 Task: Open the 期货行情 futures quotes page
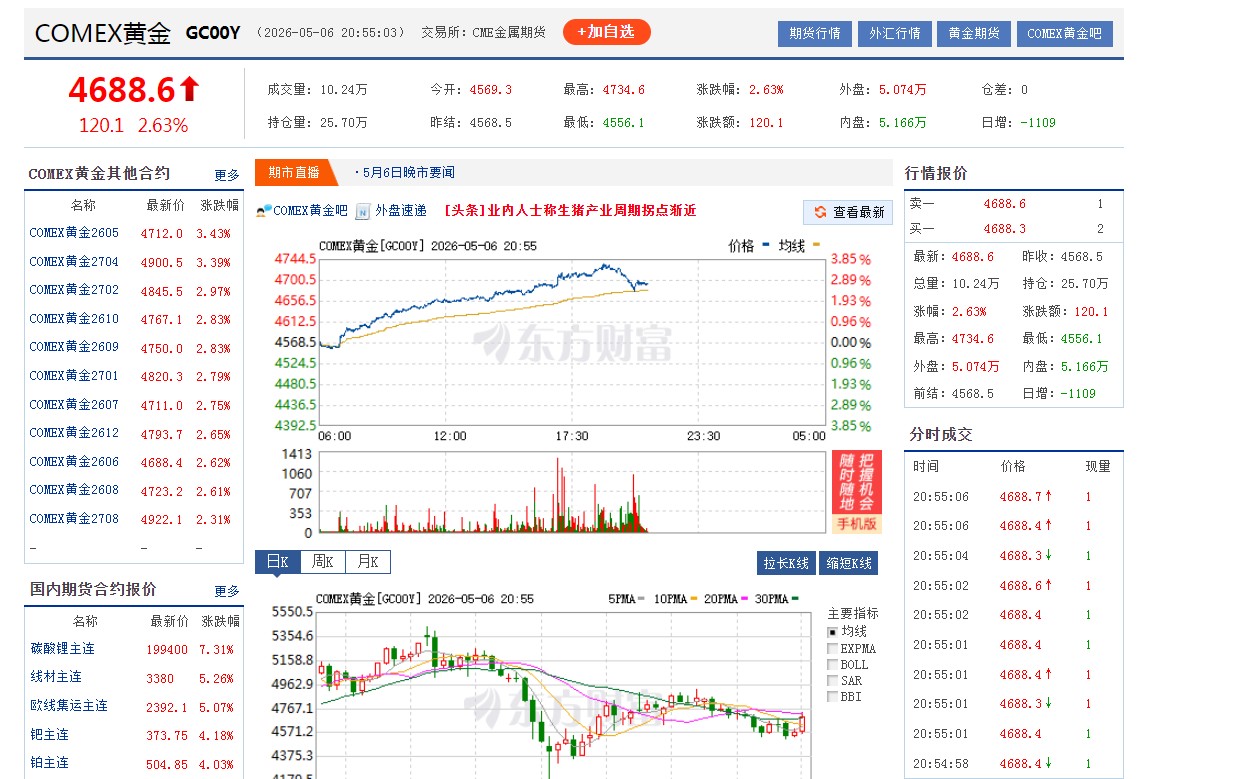point(814,33)
